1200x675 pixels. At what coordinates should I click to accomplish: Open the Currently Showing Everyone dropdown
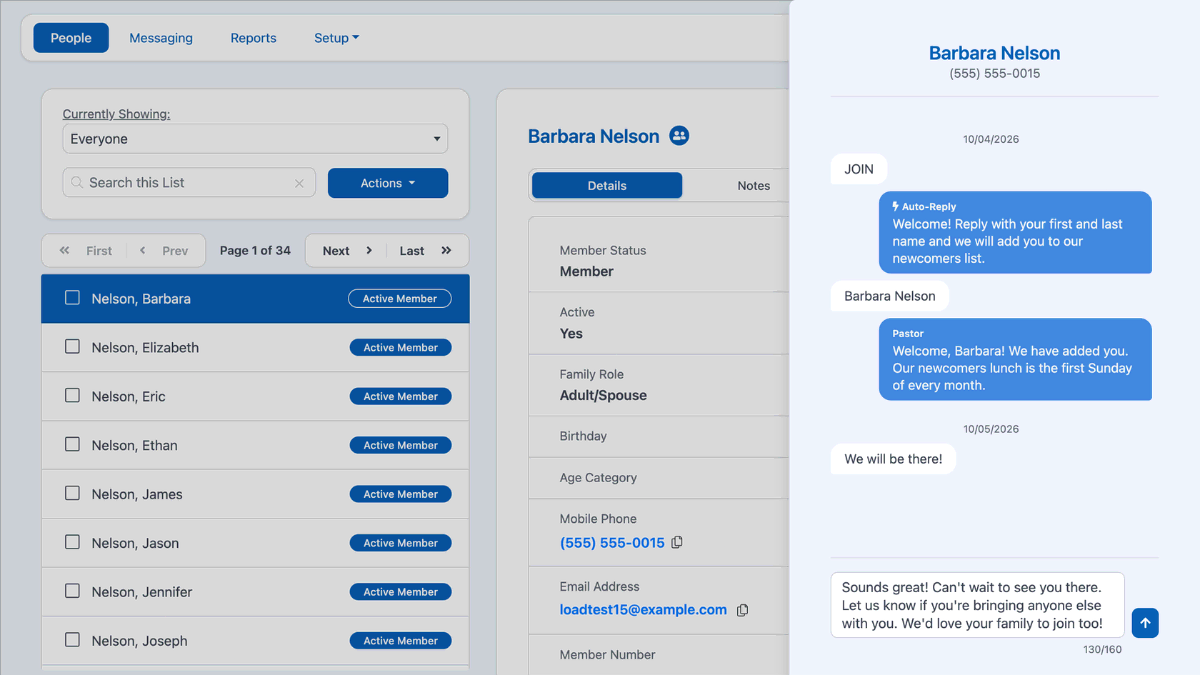point(255,139)
